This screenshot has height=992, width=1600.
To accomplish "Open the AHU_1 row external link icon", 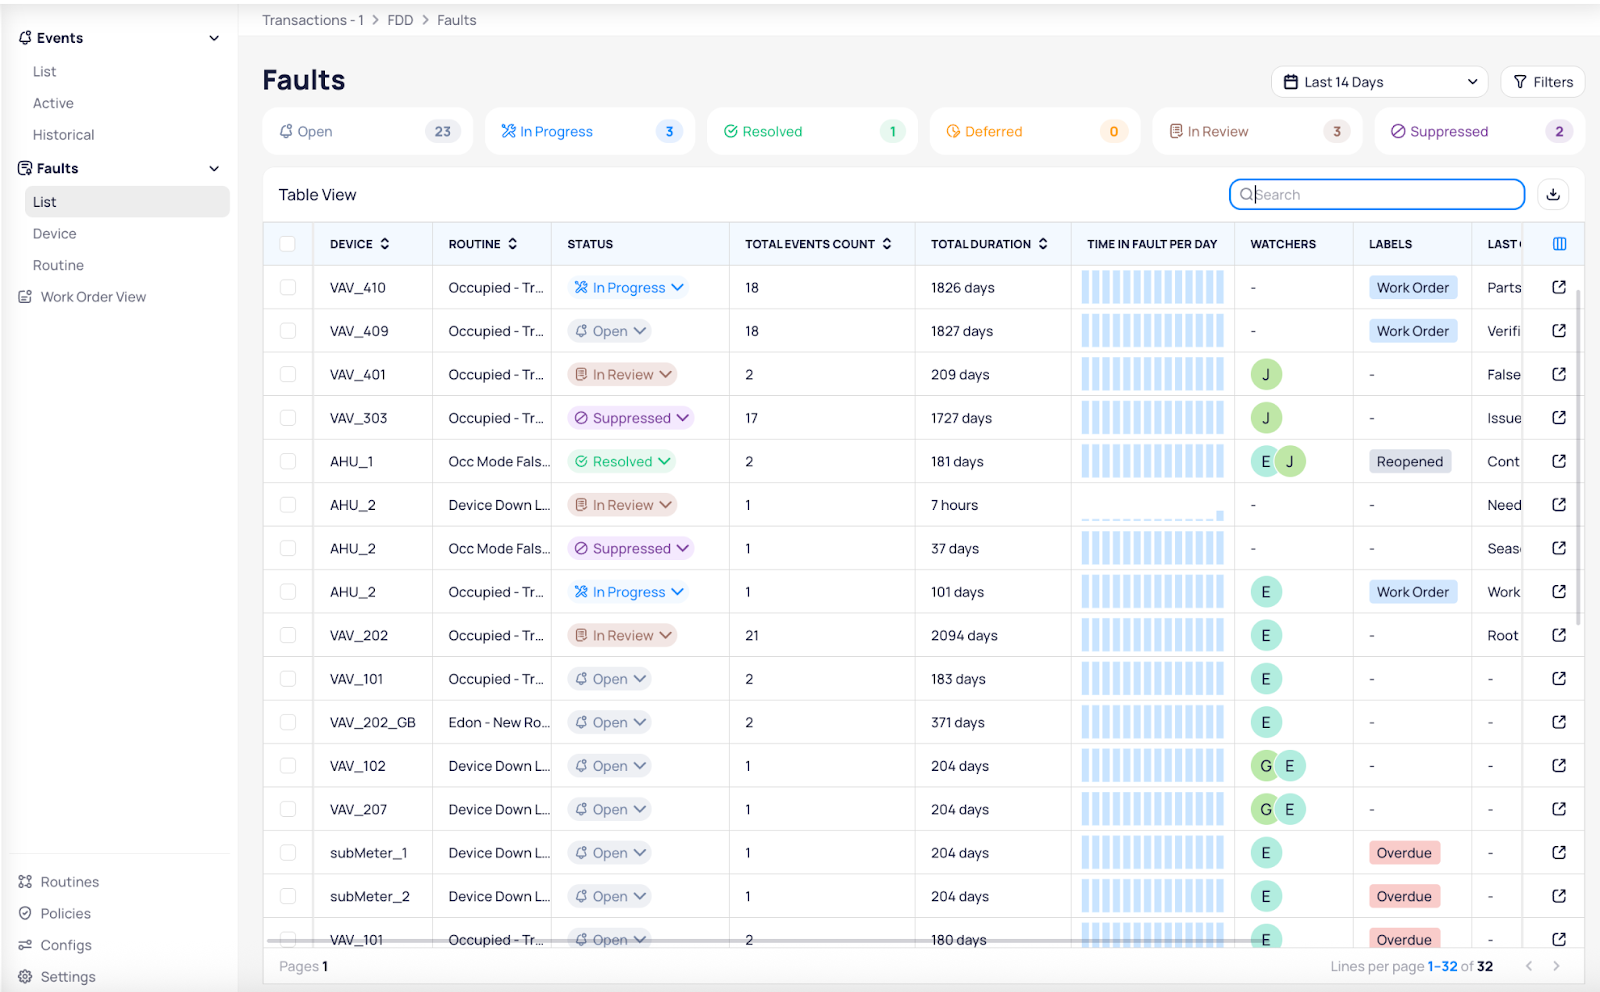I will pyautogui.click(x=1558, y=462).
